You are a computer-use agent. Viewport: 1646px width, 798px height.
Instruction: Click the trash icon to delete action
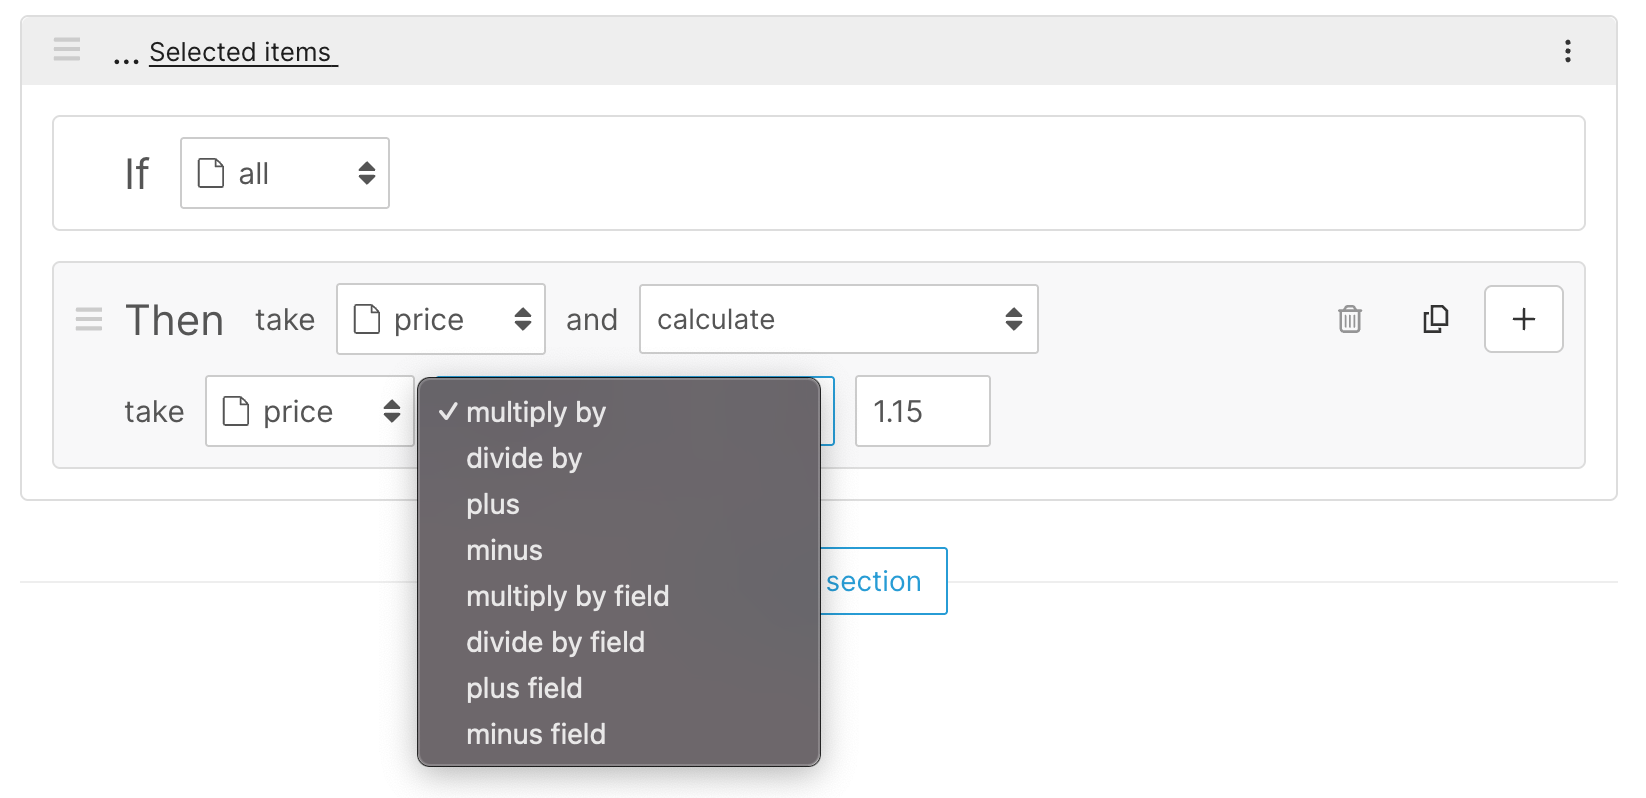point(1350,319)
